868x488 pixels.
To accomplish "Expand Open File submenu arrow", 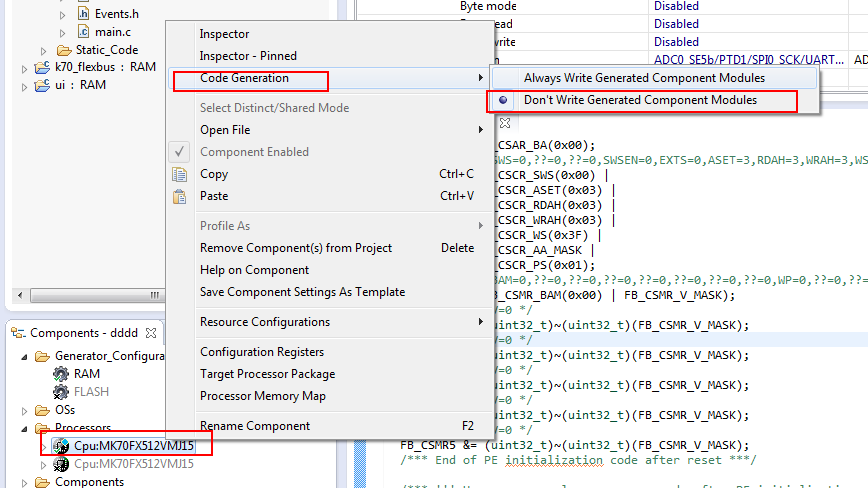I will tap(480, 130).
